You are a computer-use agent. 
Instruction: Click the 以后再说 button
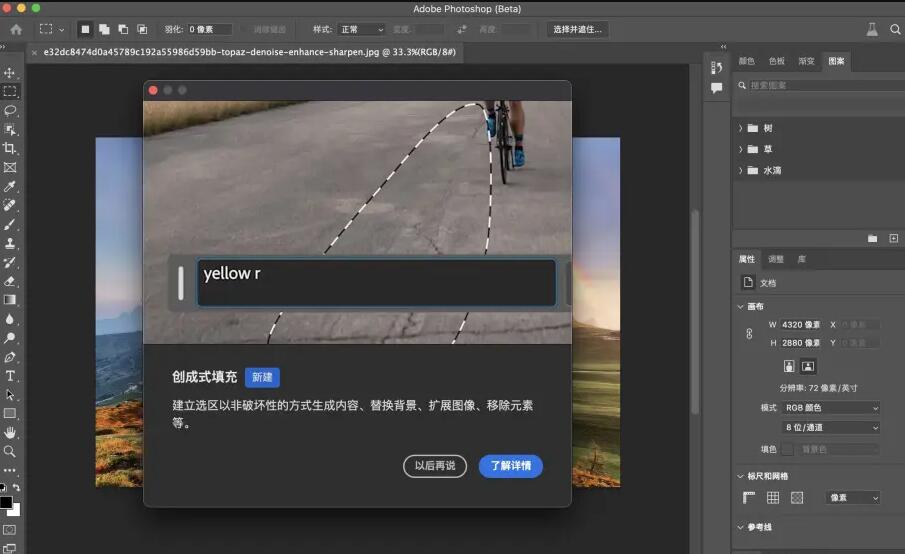coord(435,466)
